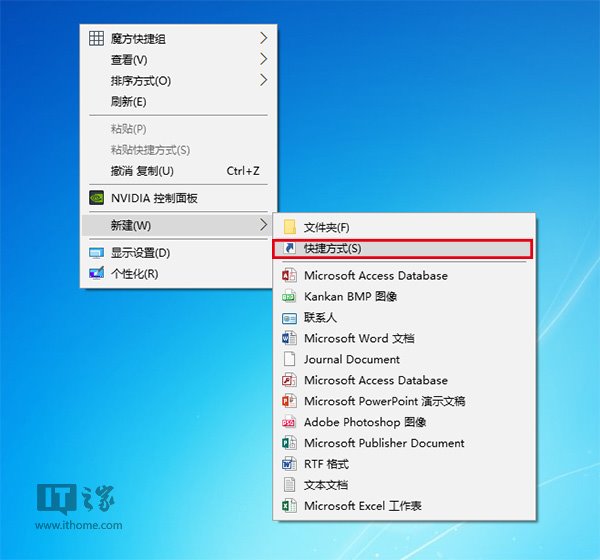The width and height of the screenshot is (600, 560).
Task: Select RTF 格式 in the submenu
Action: 404,464
